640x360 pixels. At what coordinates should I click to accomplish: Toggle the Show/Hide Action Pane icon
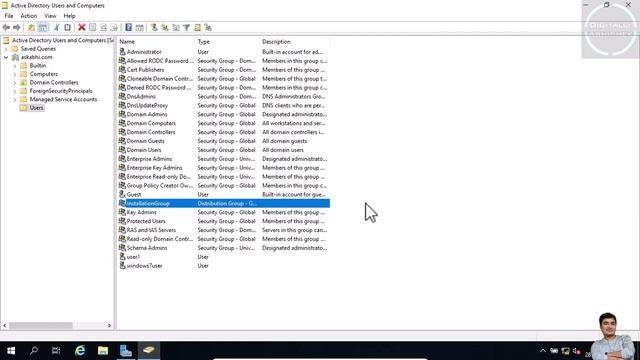coord(140,27)
